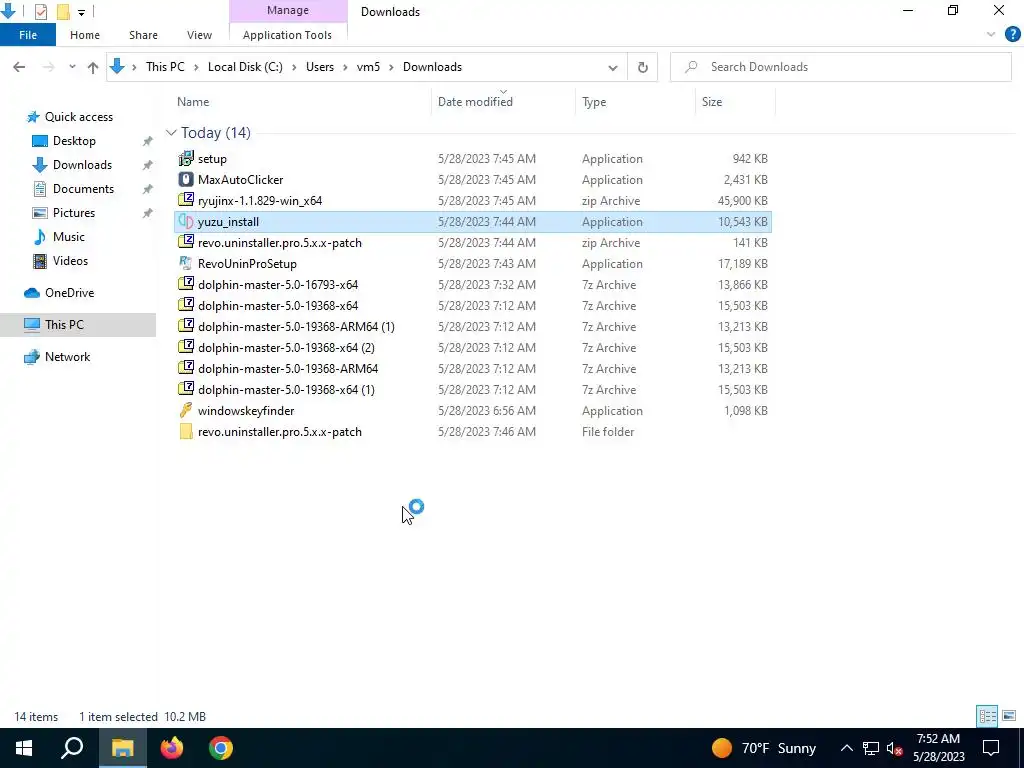Click the setup application file icon
The height and width of the screenshot is (768, 1024).
(186, 159)
